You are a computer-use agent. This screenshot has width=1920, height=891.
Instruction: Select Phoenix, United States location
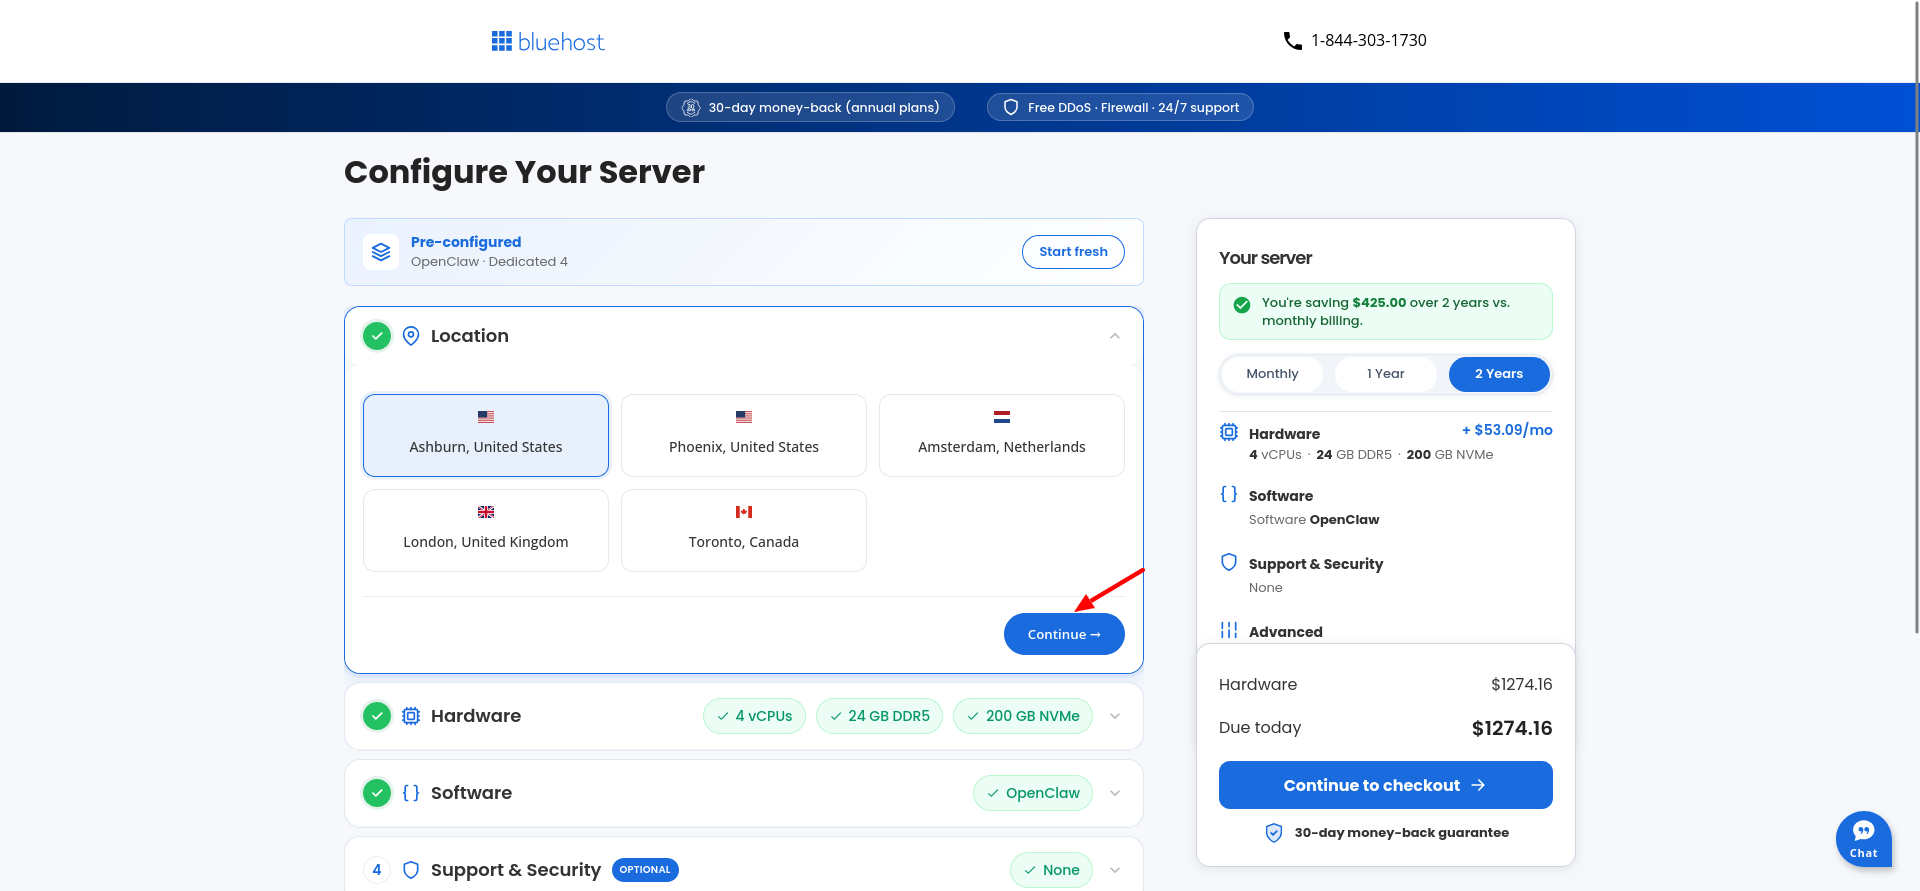[x=744, y=435]
